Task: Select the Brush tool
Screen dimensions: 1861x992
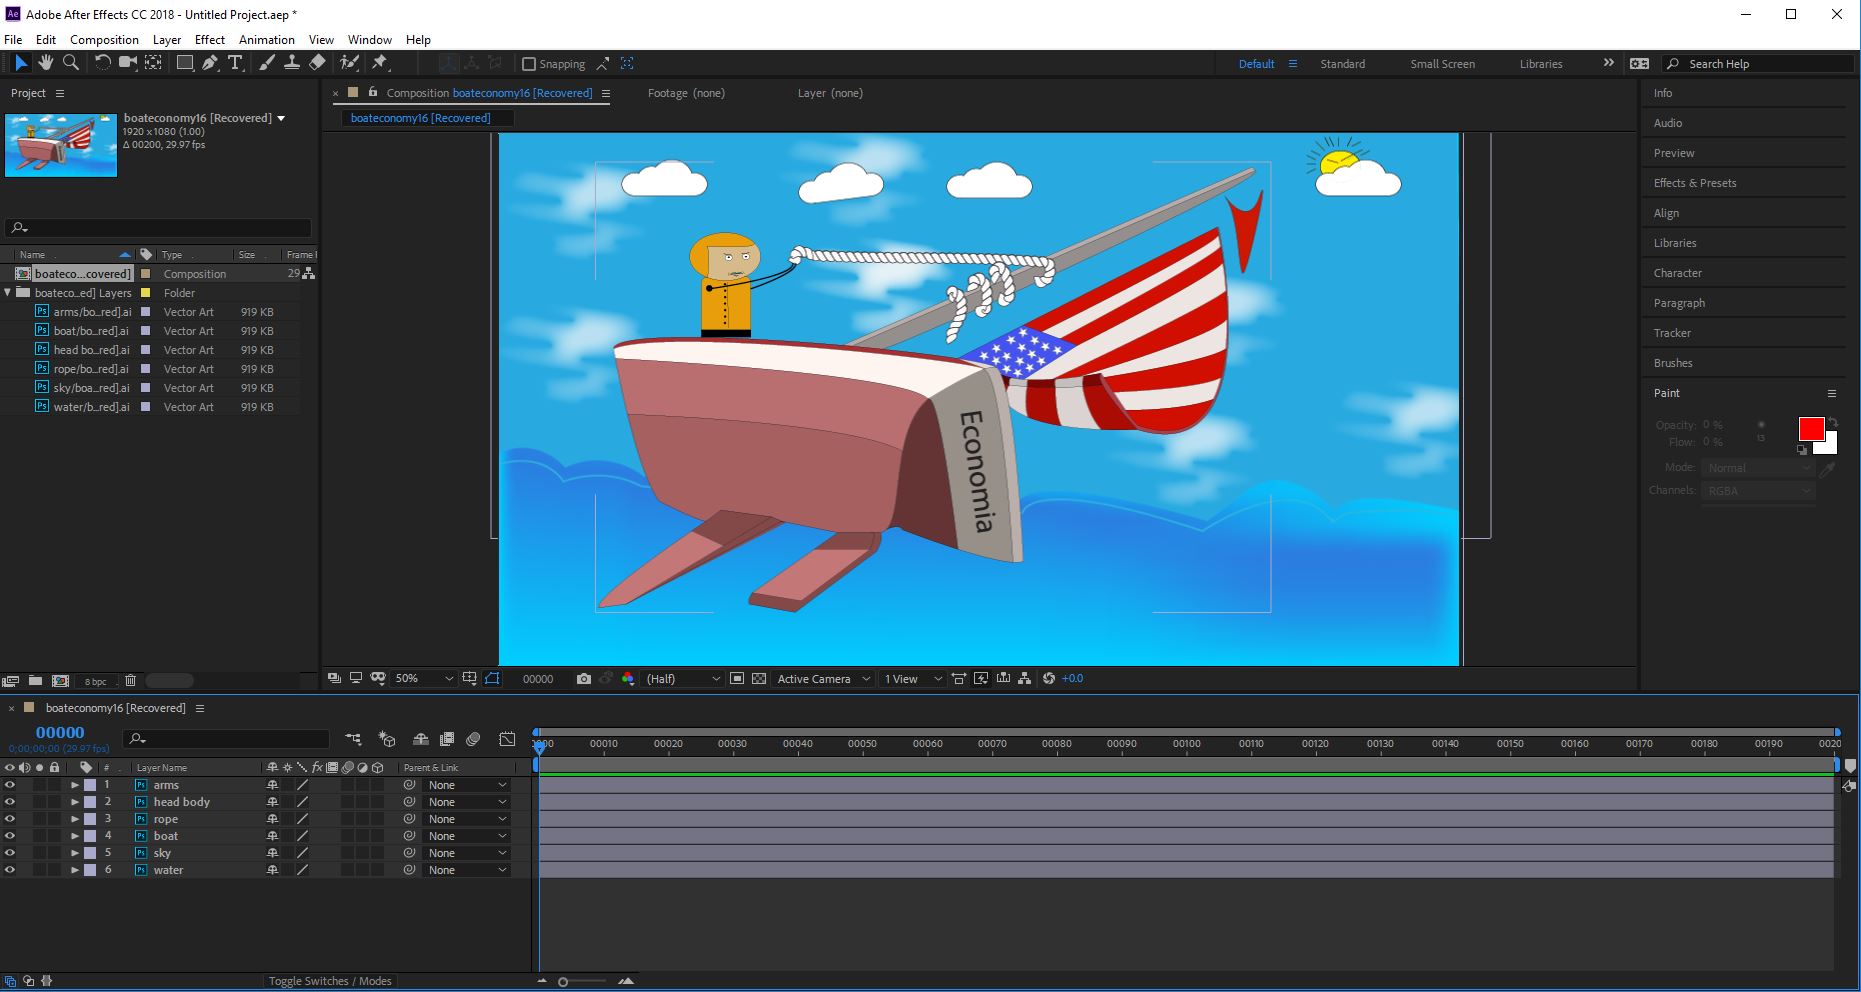Action: click(267, 63)
